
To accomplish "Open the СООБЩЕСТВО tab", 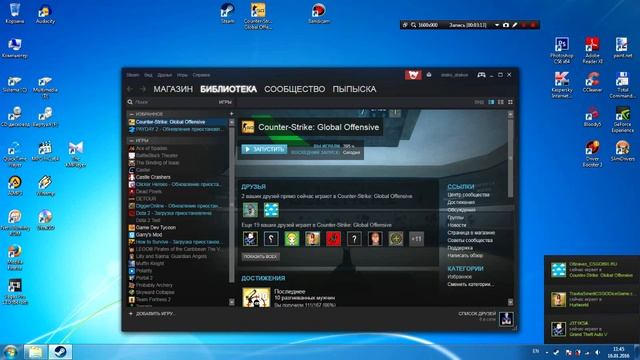I will coord(295,89).
